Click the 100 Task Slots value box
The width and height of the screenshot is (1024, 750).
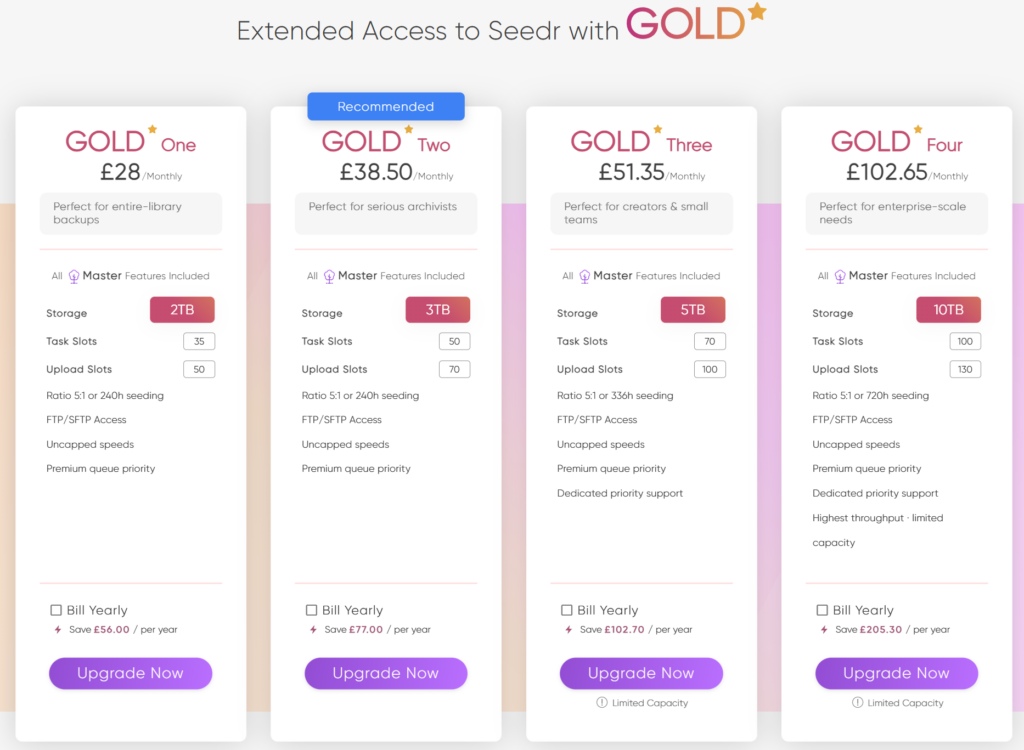[x=965, y=341]
